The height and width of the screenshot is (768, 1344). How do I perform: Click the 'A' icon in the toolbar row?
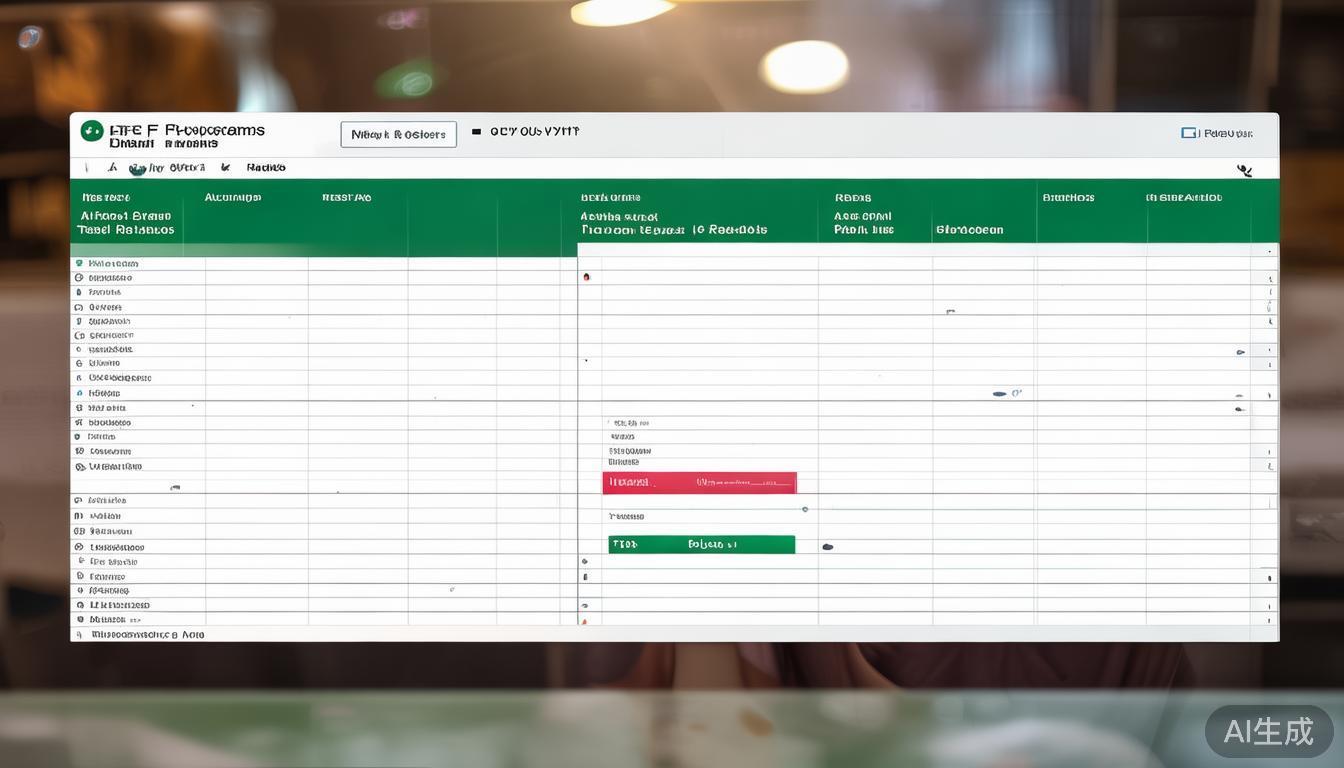click(x=113, y=168)
